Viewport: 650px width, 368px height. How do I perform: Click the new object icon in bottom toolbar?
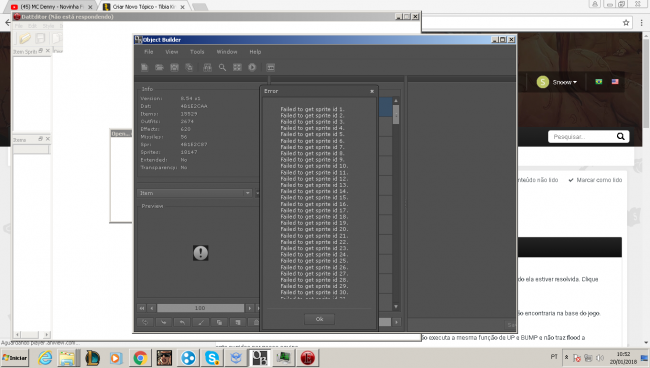coord(238,322)
